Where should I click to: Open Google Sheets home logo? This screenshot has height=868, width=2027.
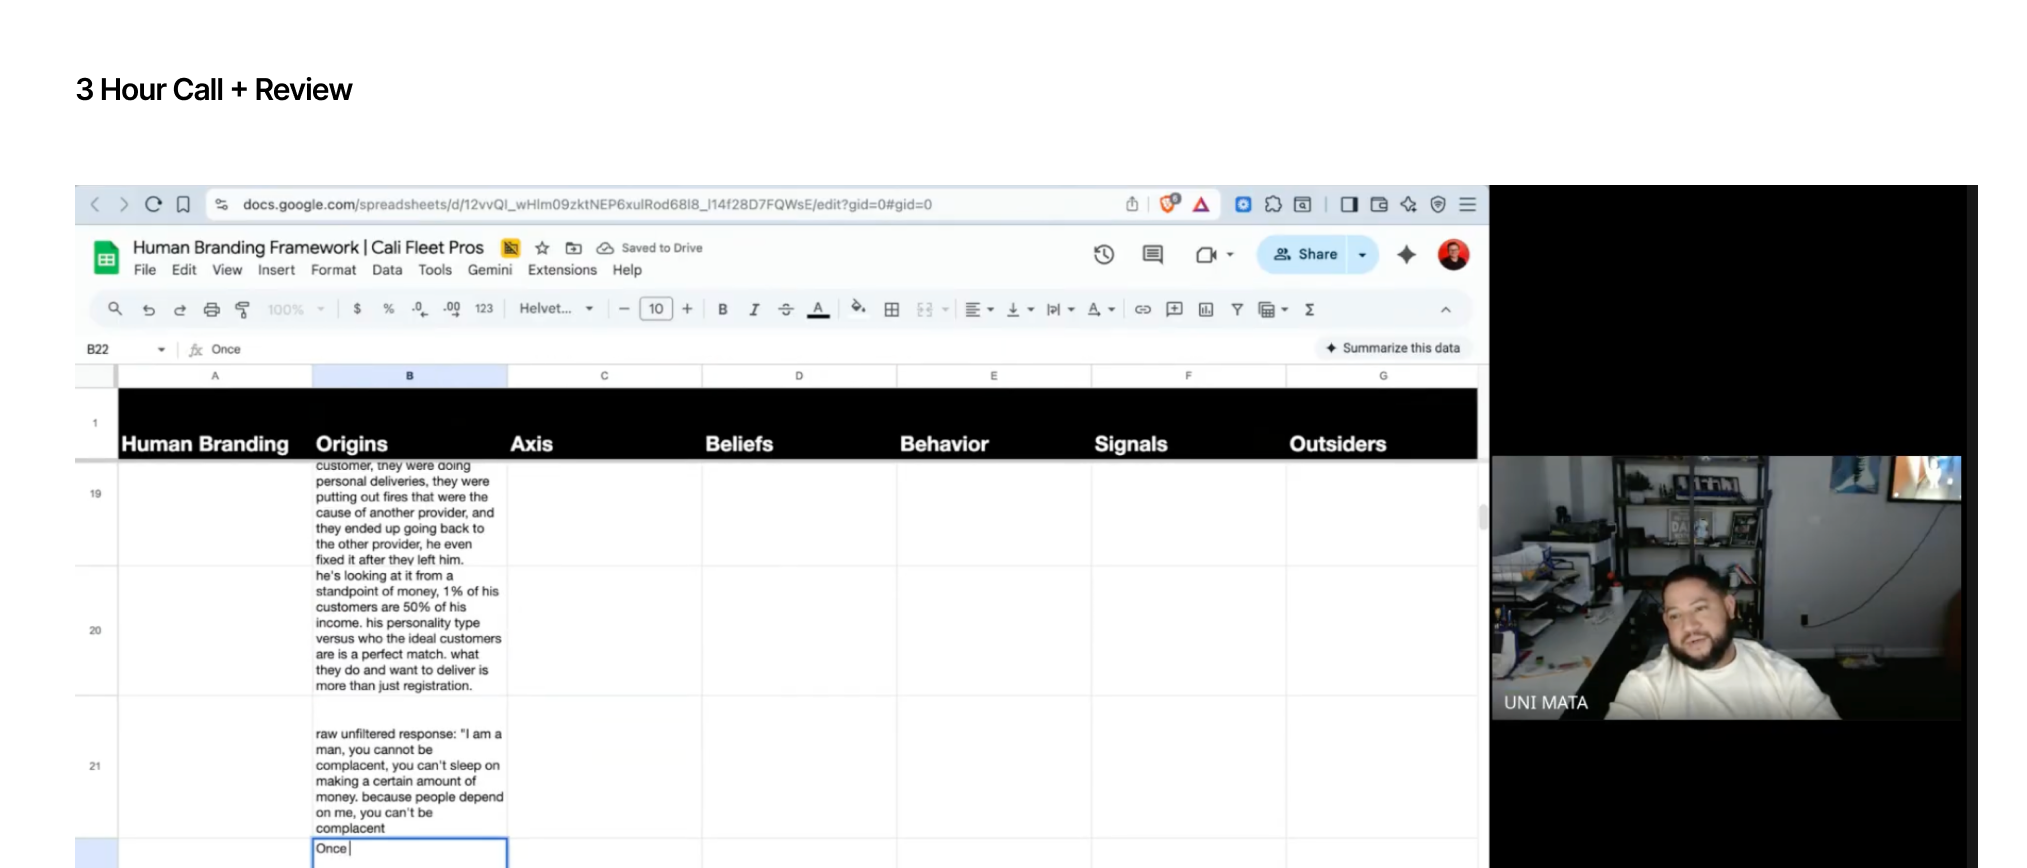point(106,257)
